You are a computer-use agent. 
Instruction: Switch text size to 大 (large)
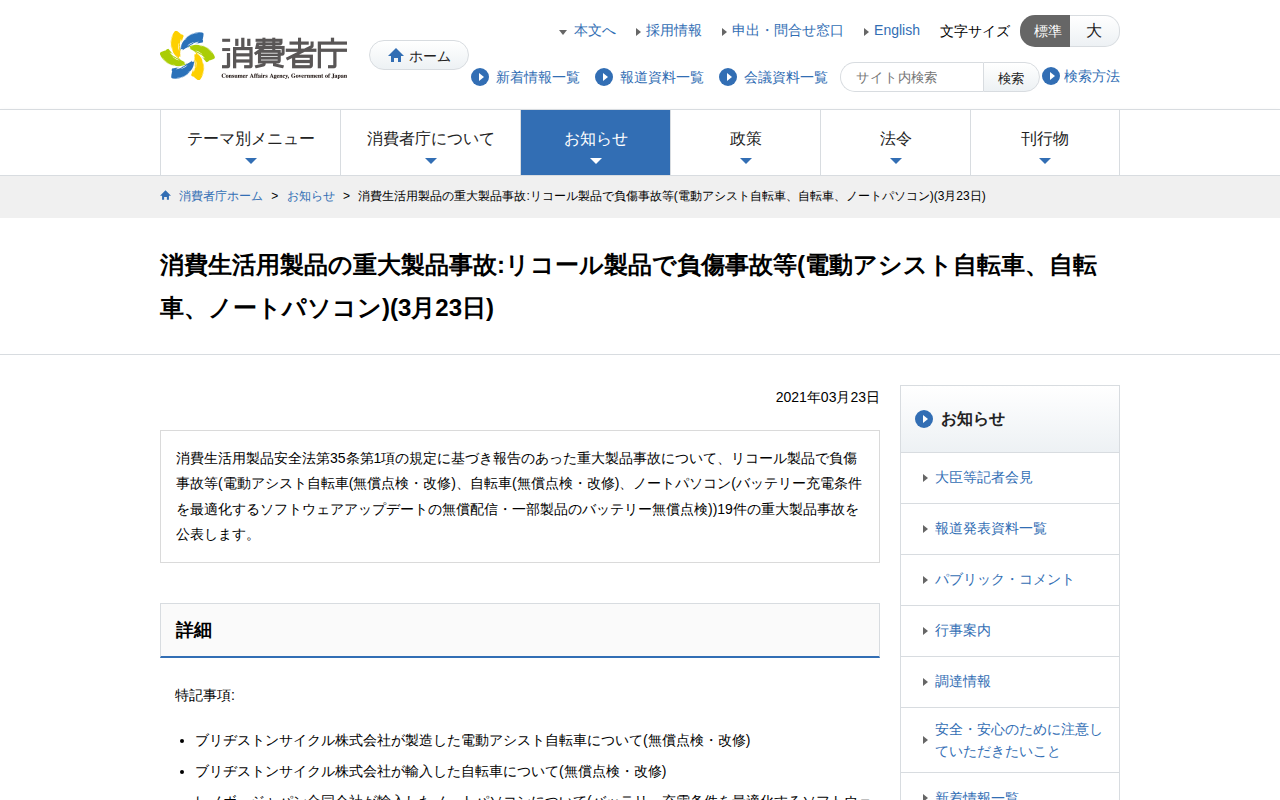[x=1094, y=31]
